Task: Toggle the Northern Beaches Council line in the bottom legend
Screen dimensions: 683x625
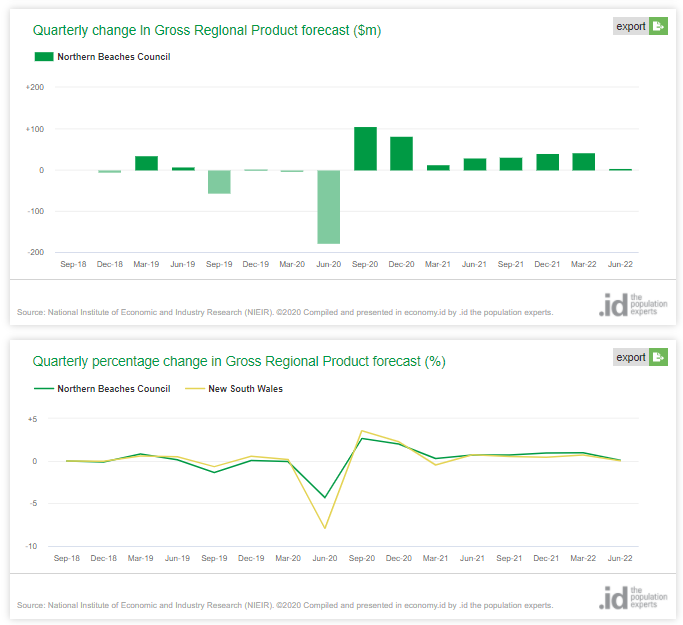Action: coord(113,389)
